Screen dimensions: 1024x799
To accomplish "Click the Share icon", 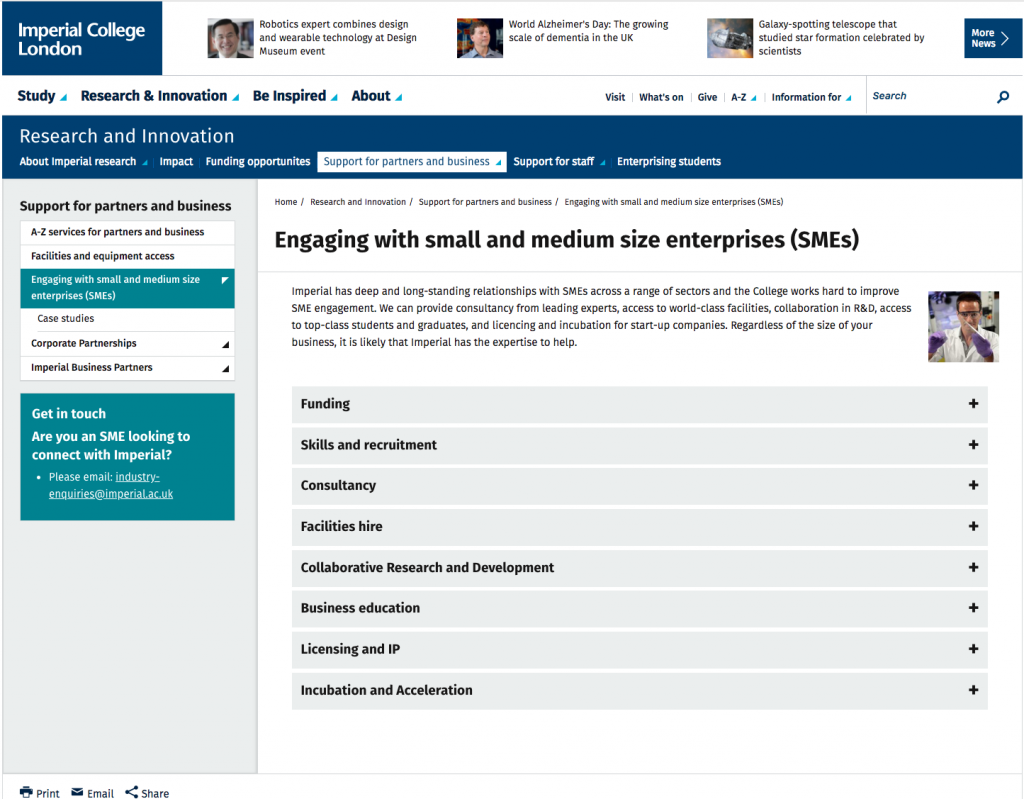I will point(131,793).
